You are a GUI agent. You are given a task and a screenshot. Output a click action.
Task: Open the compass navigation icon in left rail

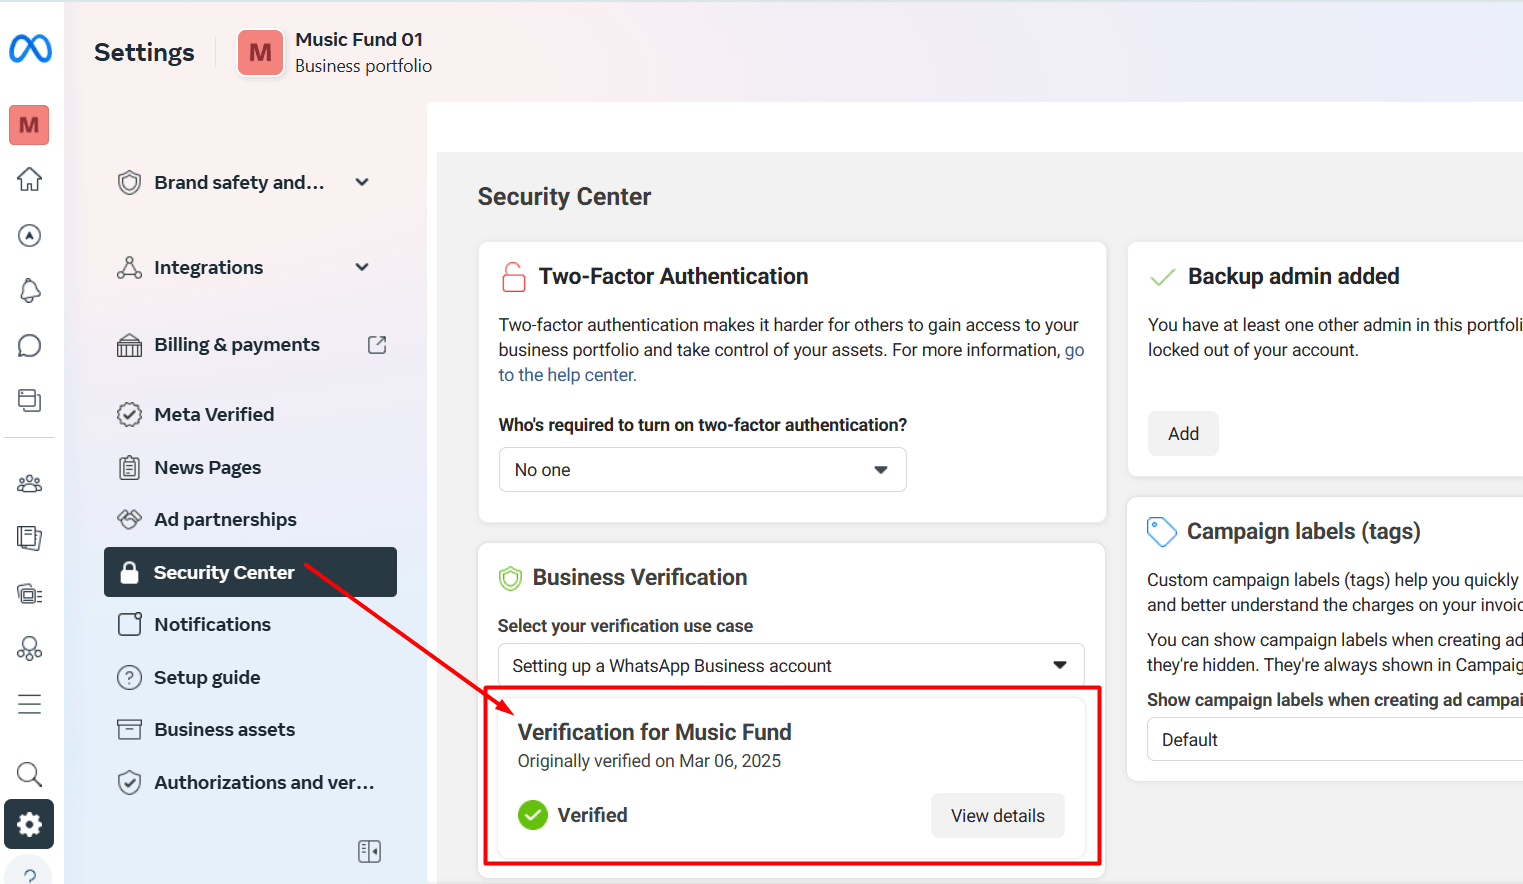(30, 235)
